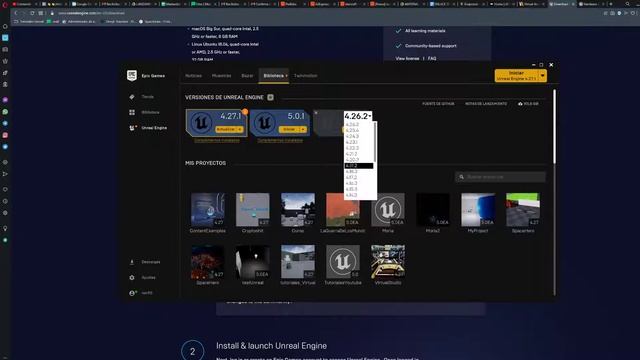Click the plus icon beside Versiones de Unreal Engine
This screenshot has height=360, width=640.
click(x=270, y=97)
